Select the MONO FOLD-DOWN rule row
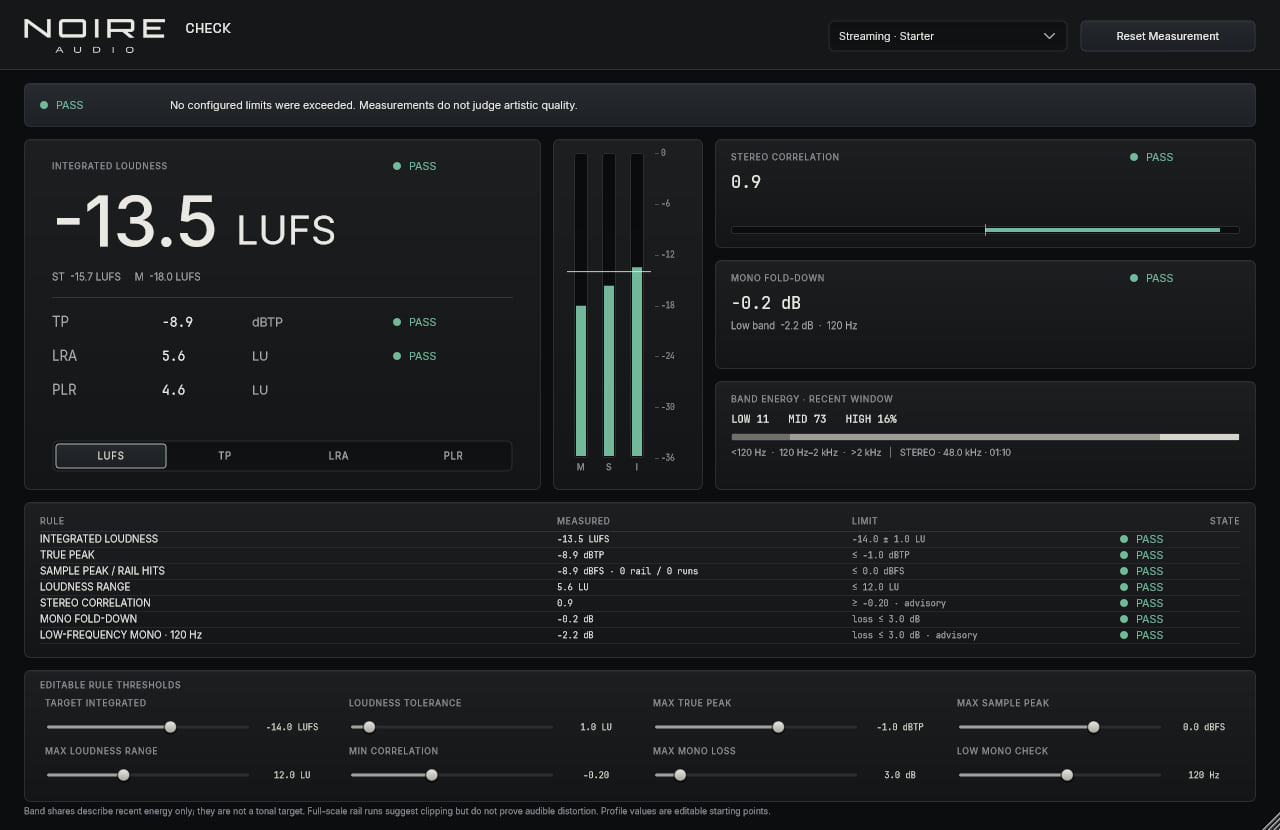The image size is (1280, 830). 639,619
